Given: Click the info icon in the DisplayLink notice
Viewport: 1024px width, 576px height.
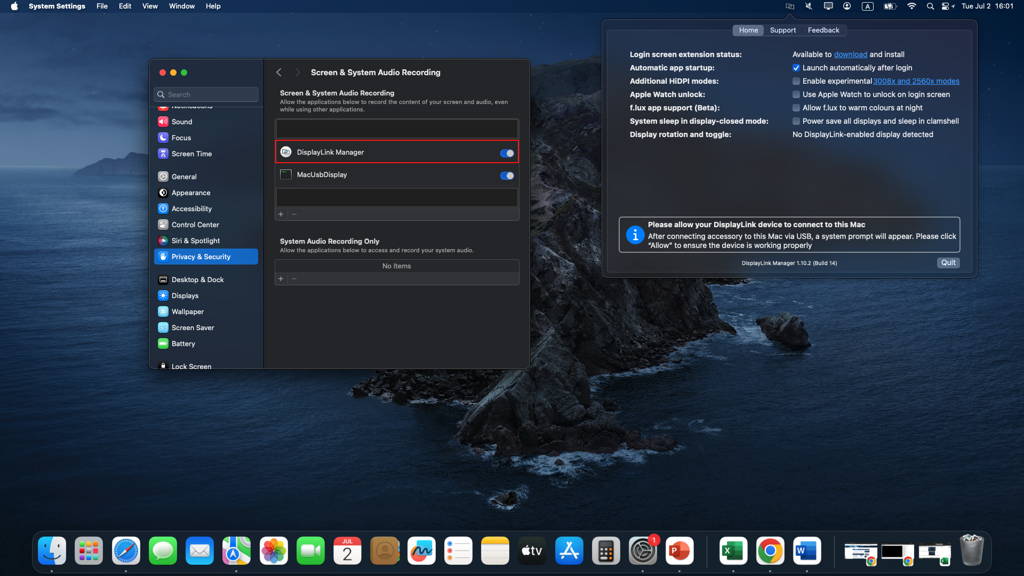Looking at the screenshot, I should click(635, 234).
